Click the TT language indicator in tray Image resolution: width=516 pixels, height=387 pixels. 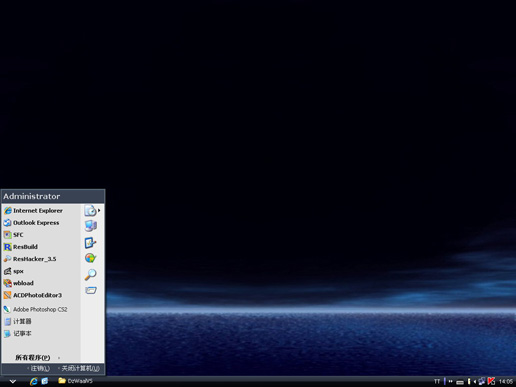click(437, 381)
